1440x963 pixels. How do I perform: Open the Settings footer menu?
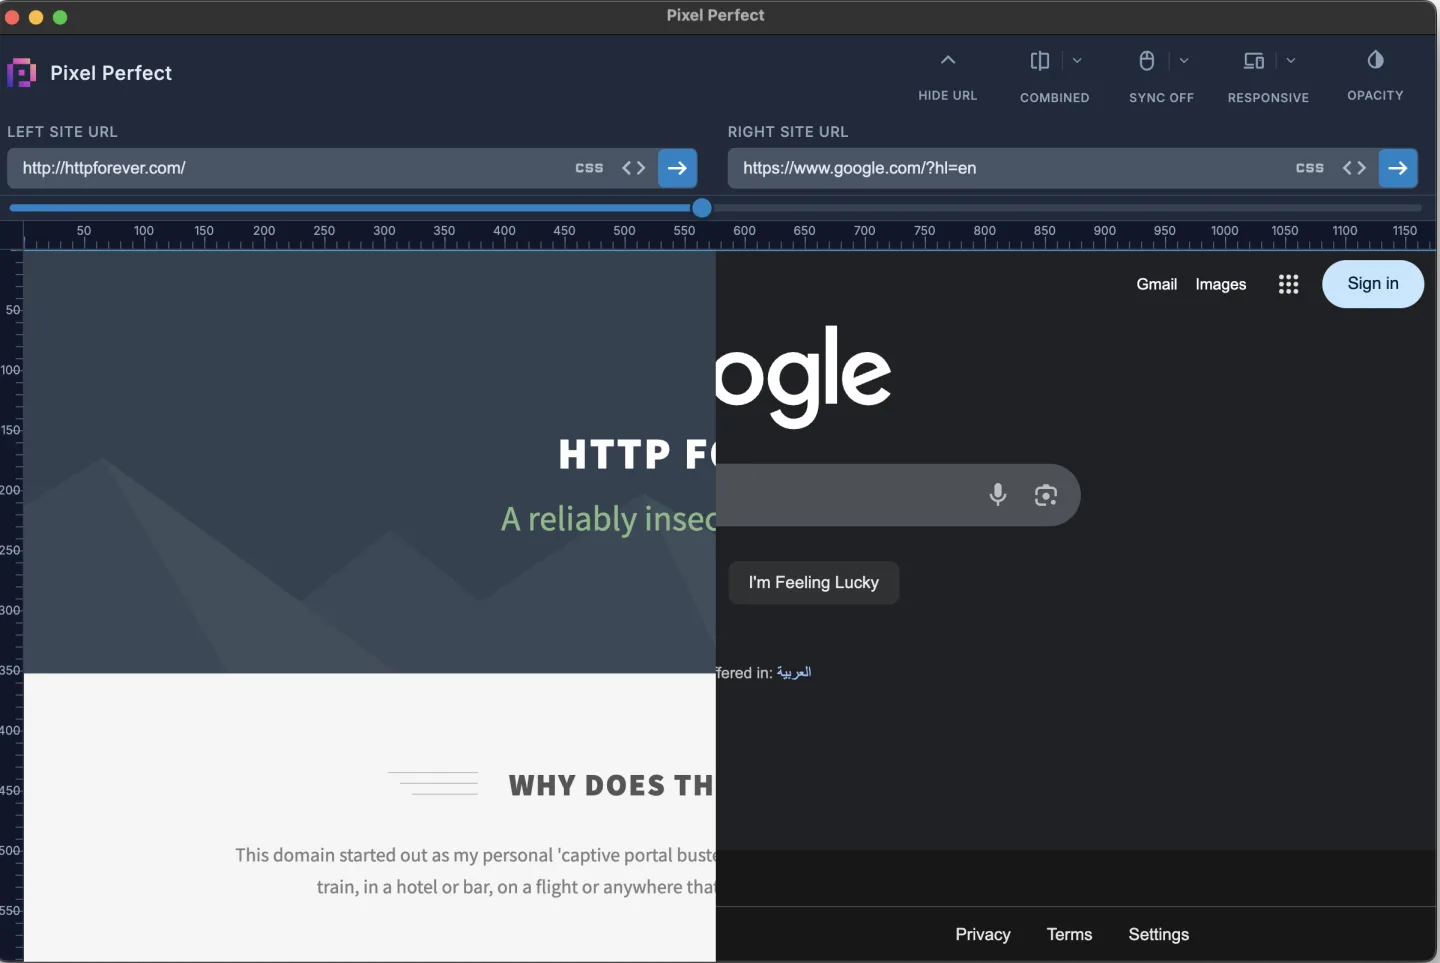pos(1159,934)
